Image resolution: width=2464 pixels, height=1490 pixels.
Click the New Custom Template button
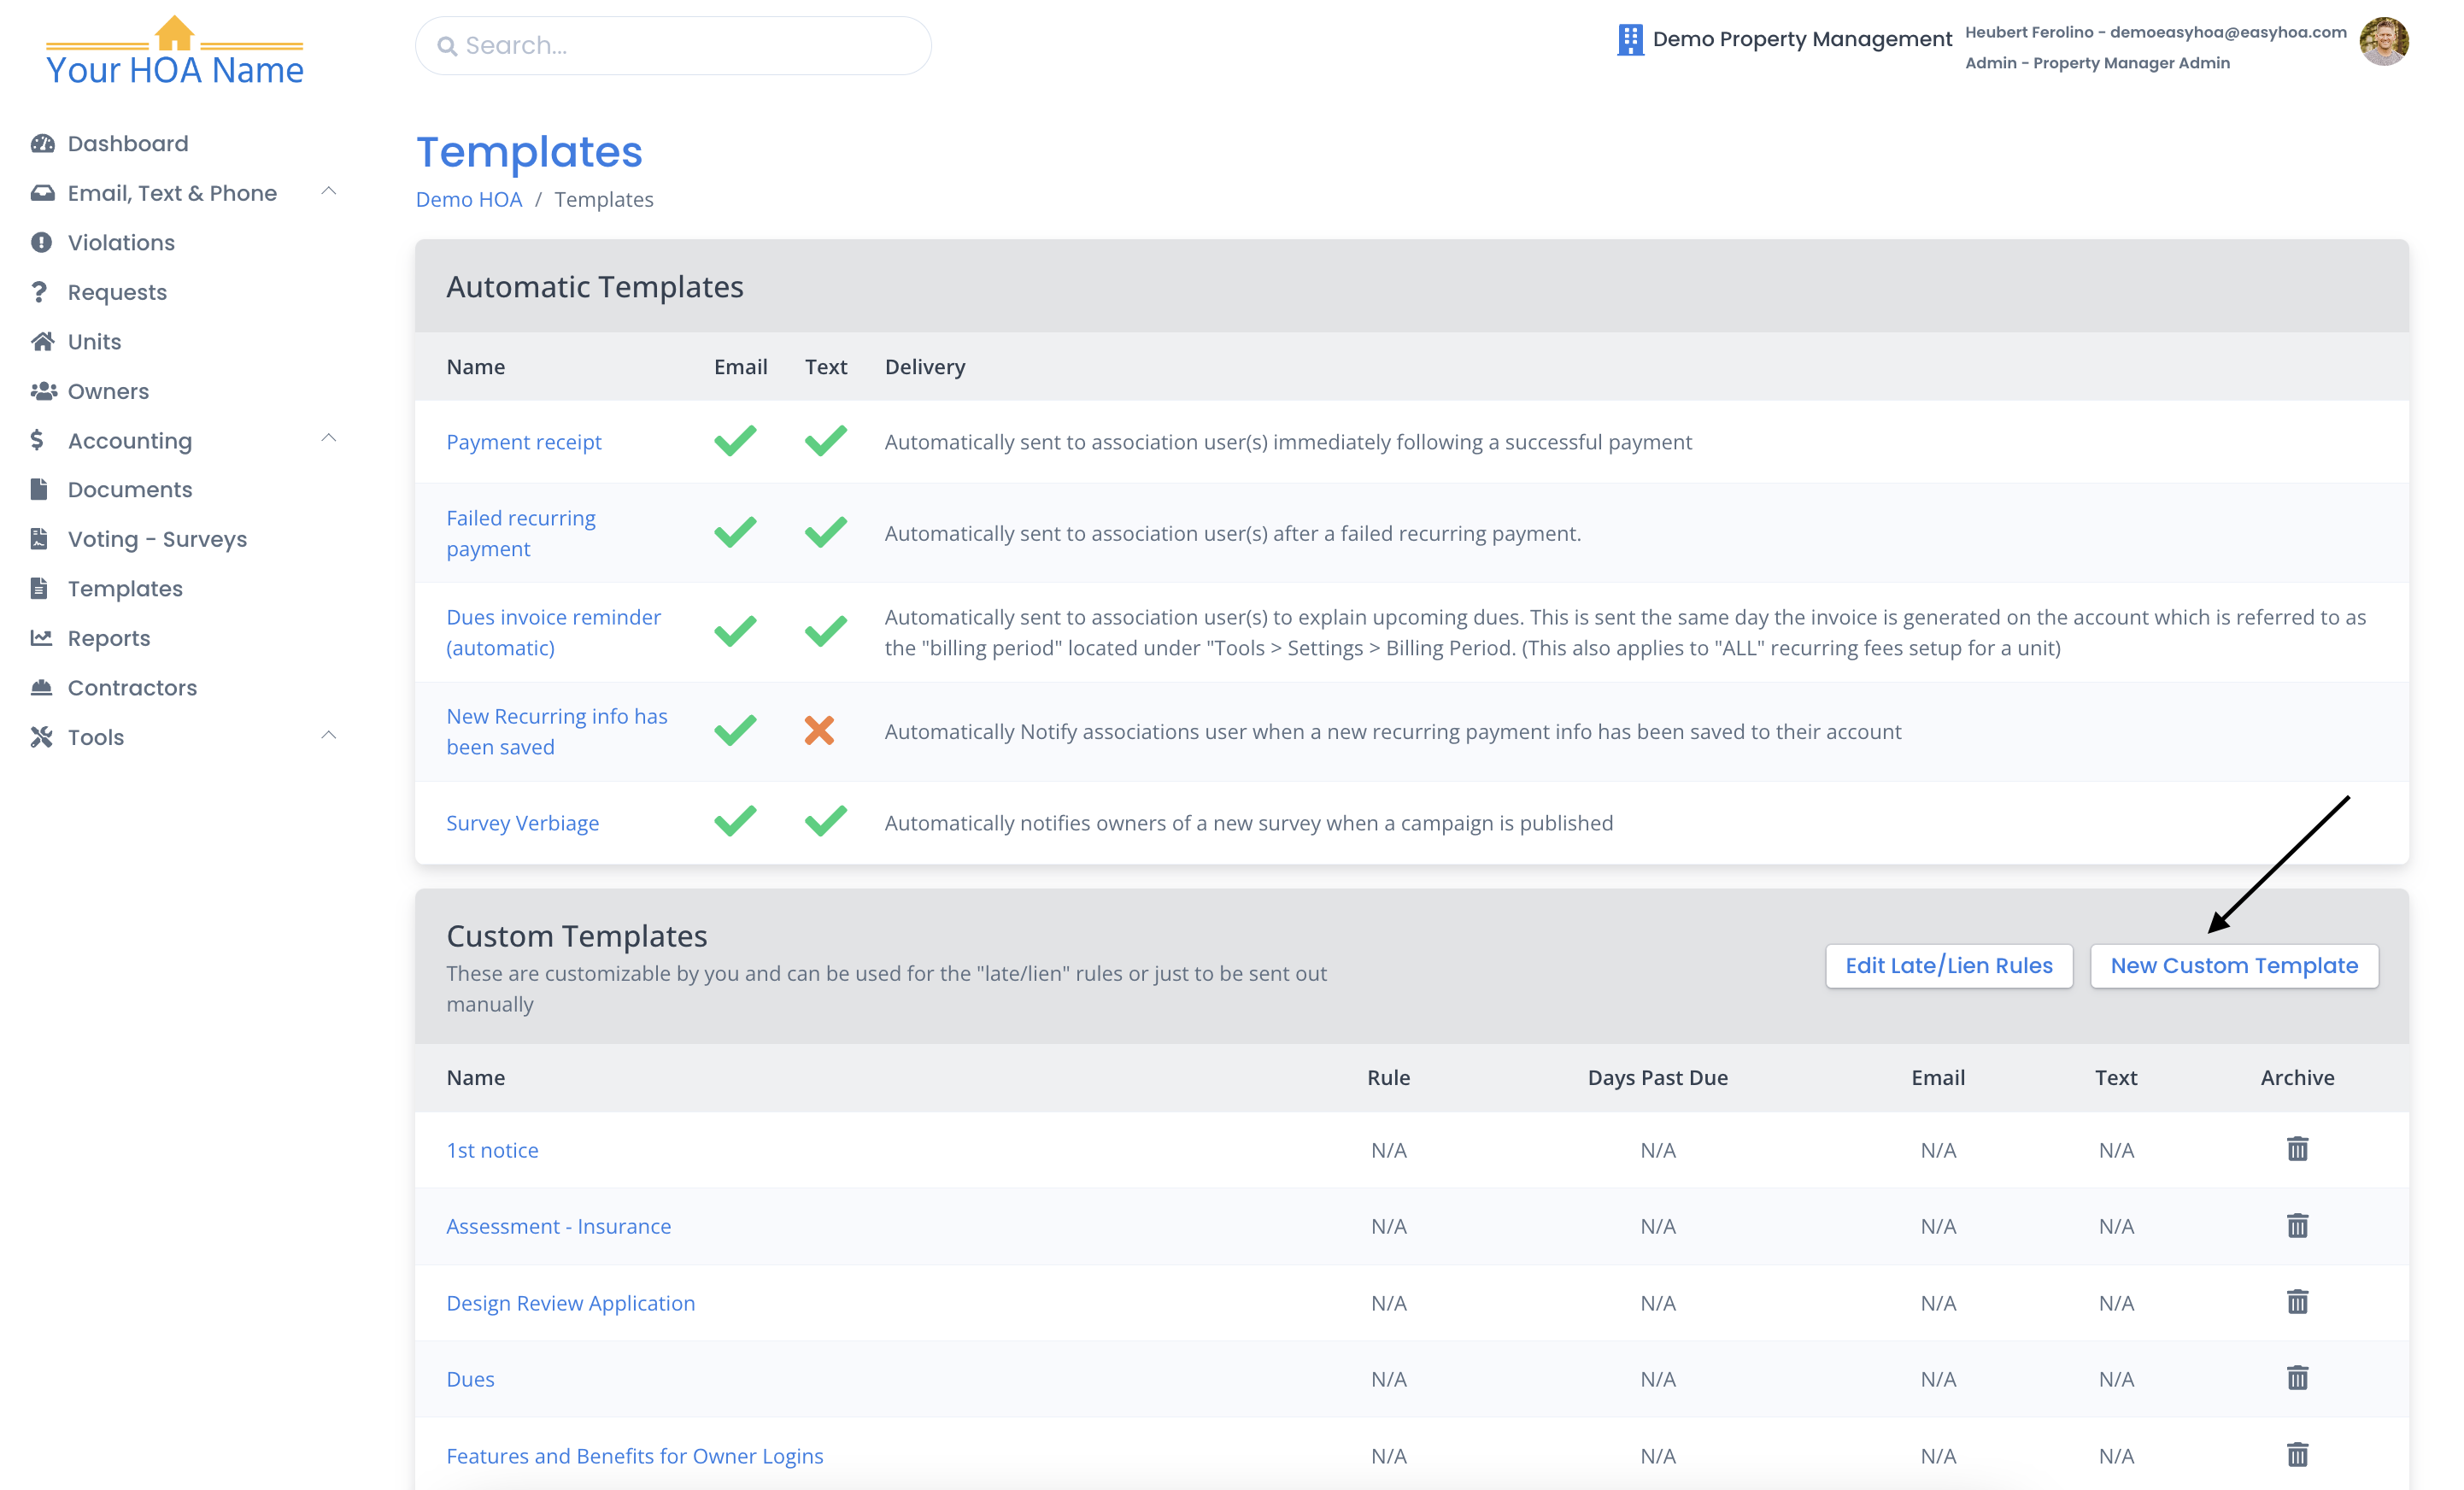coord(2233,965)
